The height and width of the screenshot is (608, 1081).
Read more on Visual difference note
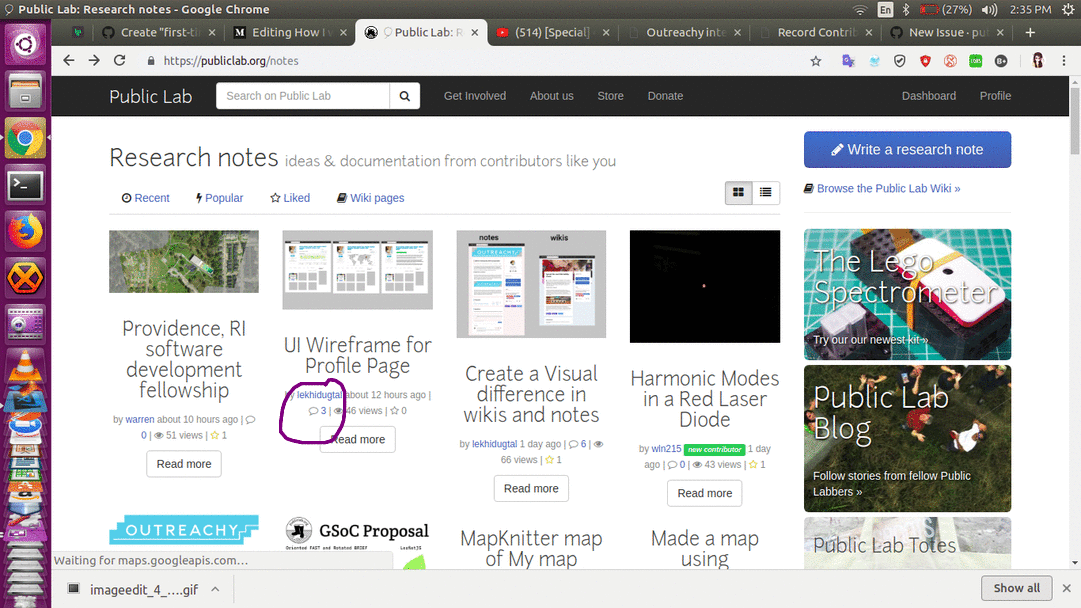[531, 488]
